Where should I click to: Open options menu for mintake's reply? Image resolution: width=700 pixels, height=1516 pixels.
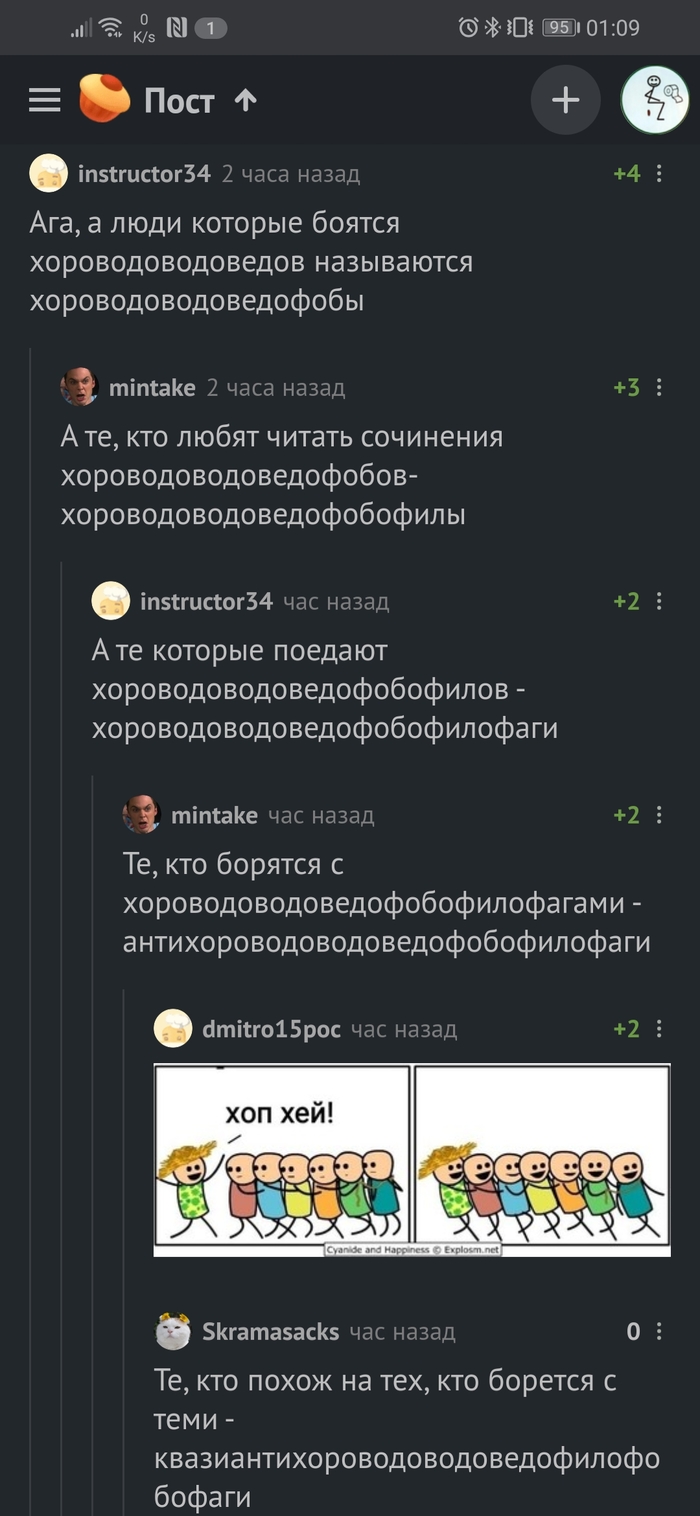659,388
